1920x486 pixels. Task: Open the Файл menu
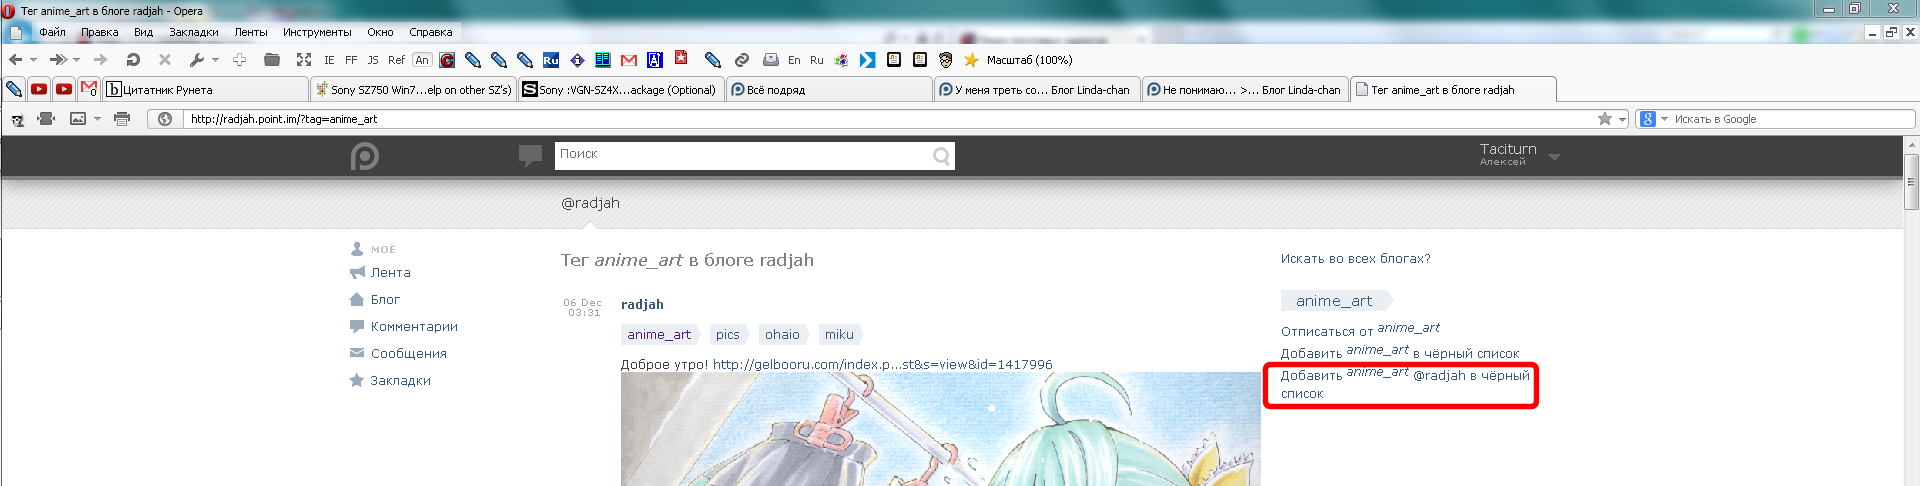(x=52, y=32)
